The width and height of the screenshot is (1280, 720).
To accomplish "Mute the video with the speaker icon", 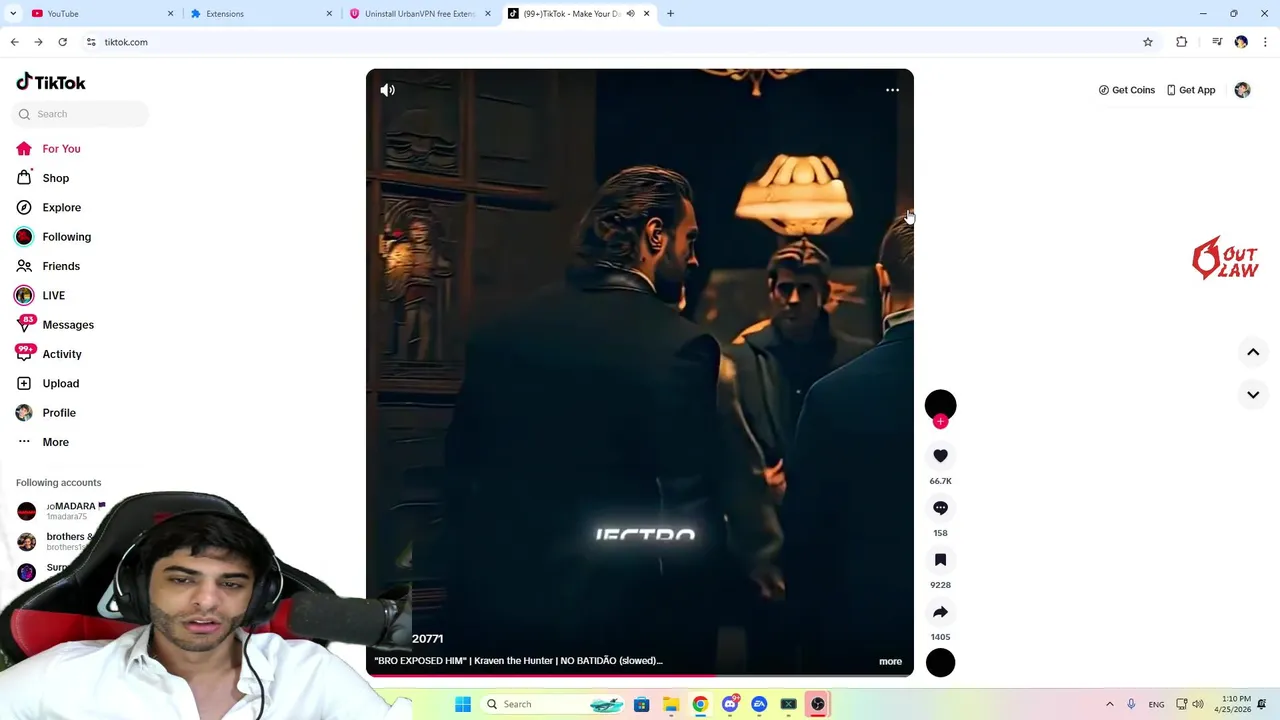I will point(388,90).
